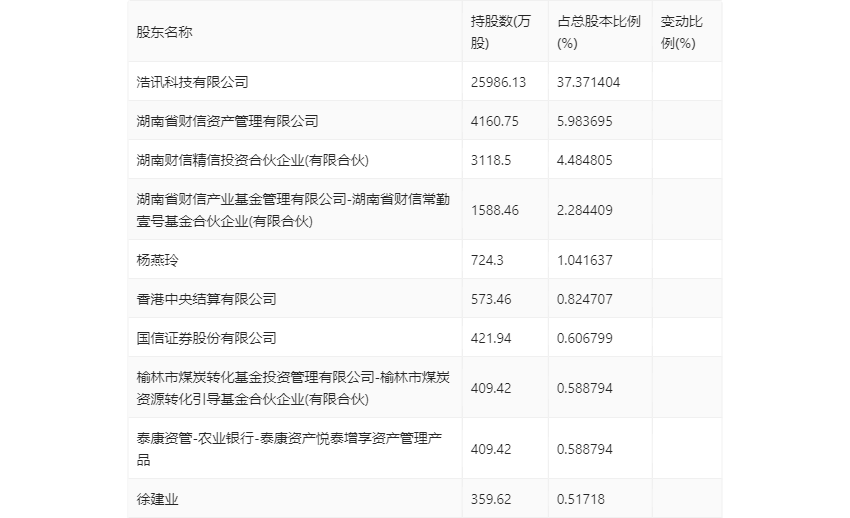This screenshot has width=850, height=518.
Task: Click the holding value 4160.75
Action: [x=494, y=121]
